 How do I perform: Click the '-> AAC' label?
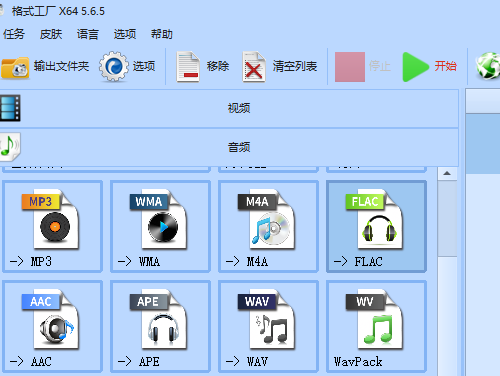[x=31, y=361]
